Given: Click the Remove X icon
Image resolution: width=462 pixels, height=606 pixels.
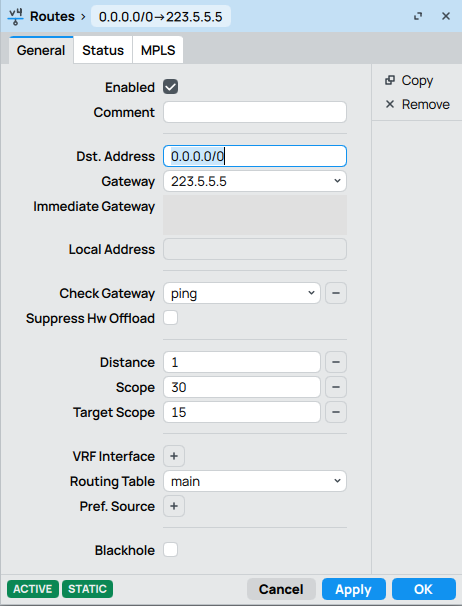Looking at the screenshot, I should [x=390, y=104].
